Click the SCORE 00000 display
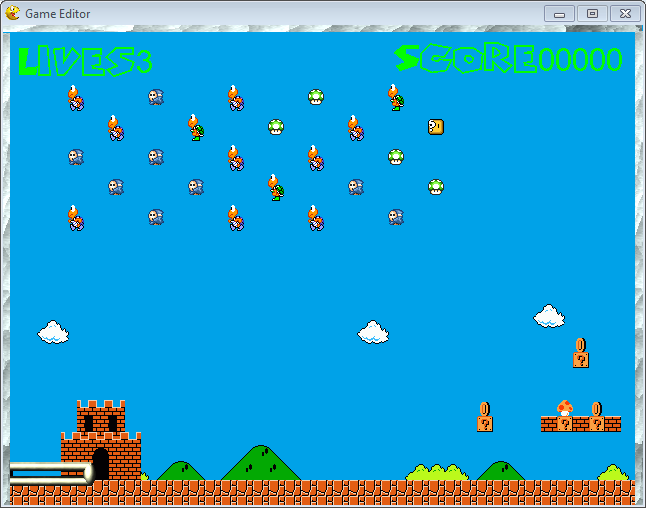646x508 pixels. (508, 59)
